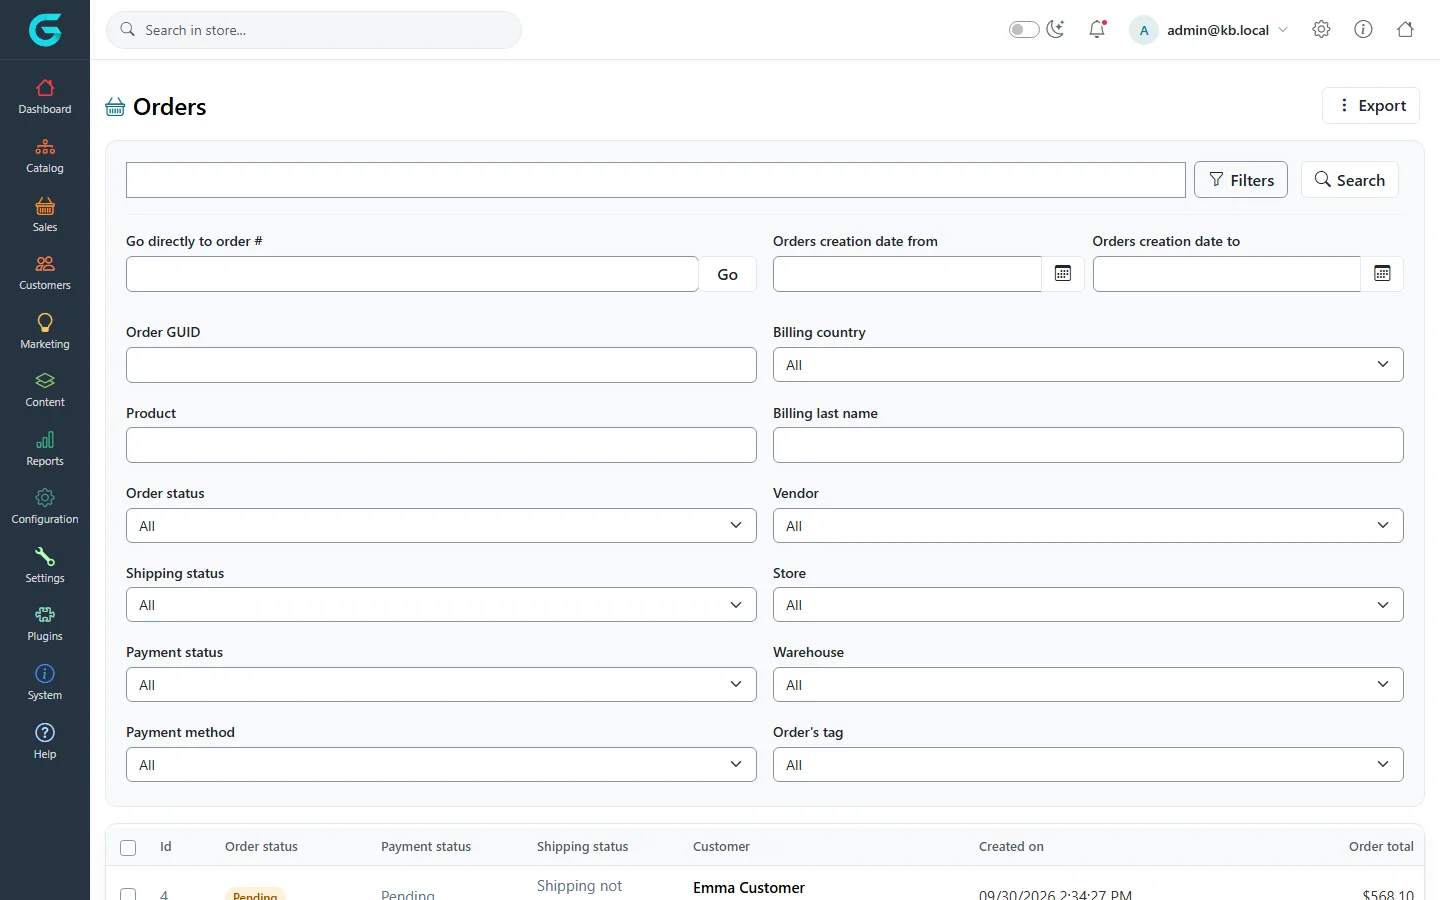
Task: Expand the Billing country dropdown
Action: point(1088,365)
